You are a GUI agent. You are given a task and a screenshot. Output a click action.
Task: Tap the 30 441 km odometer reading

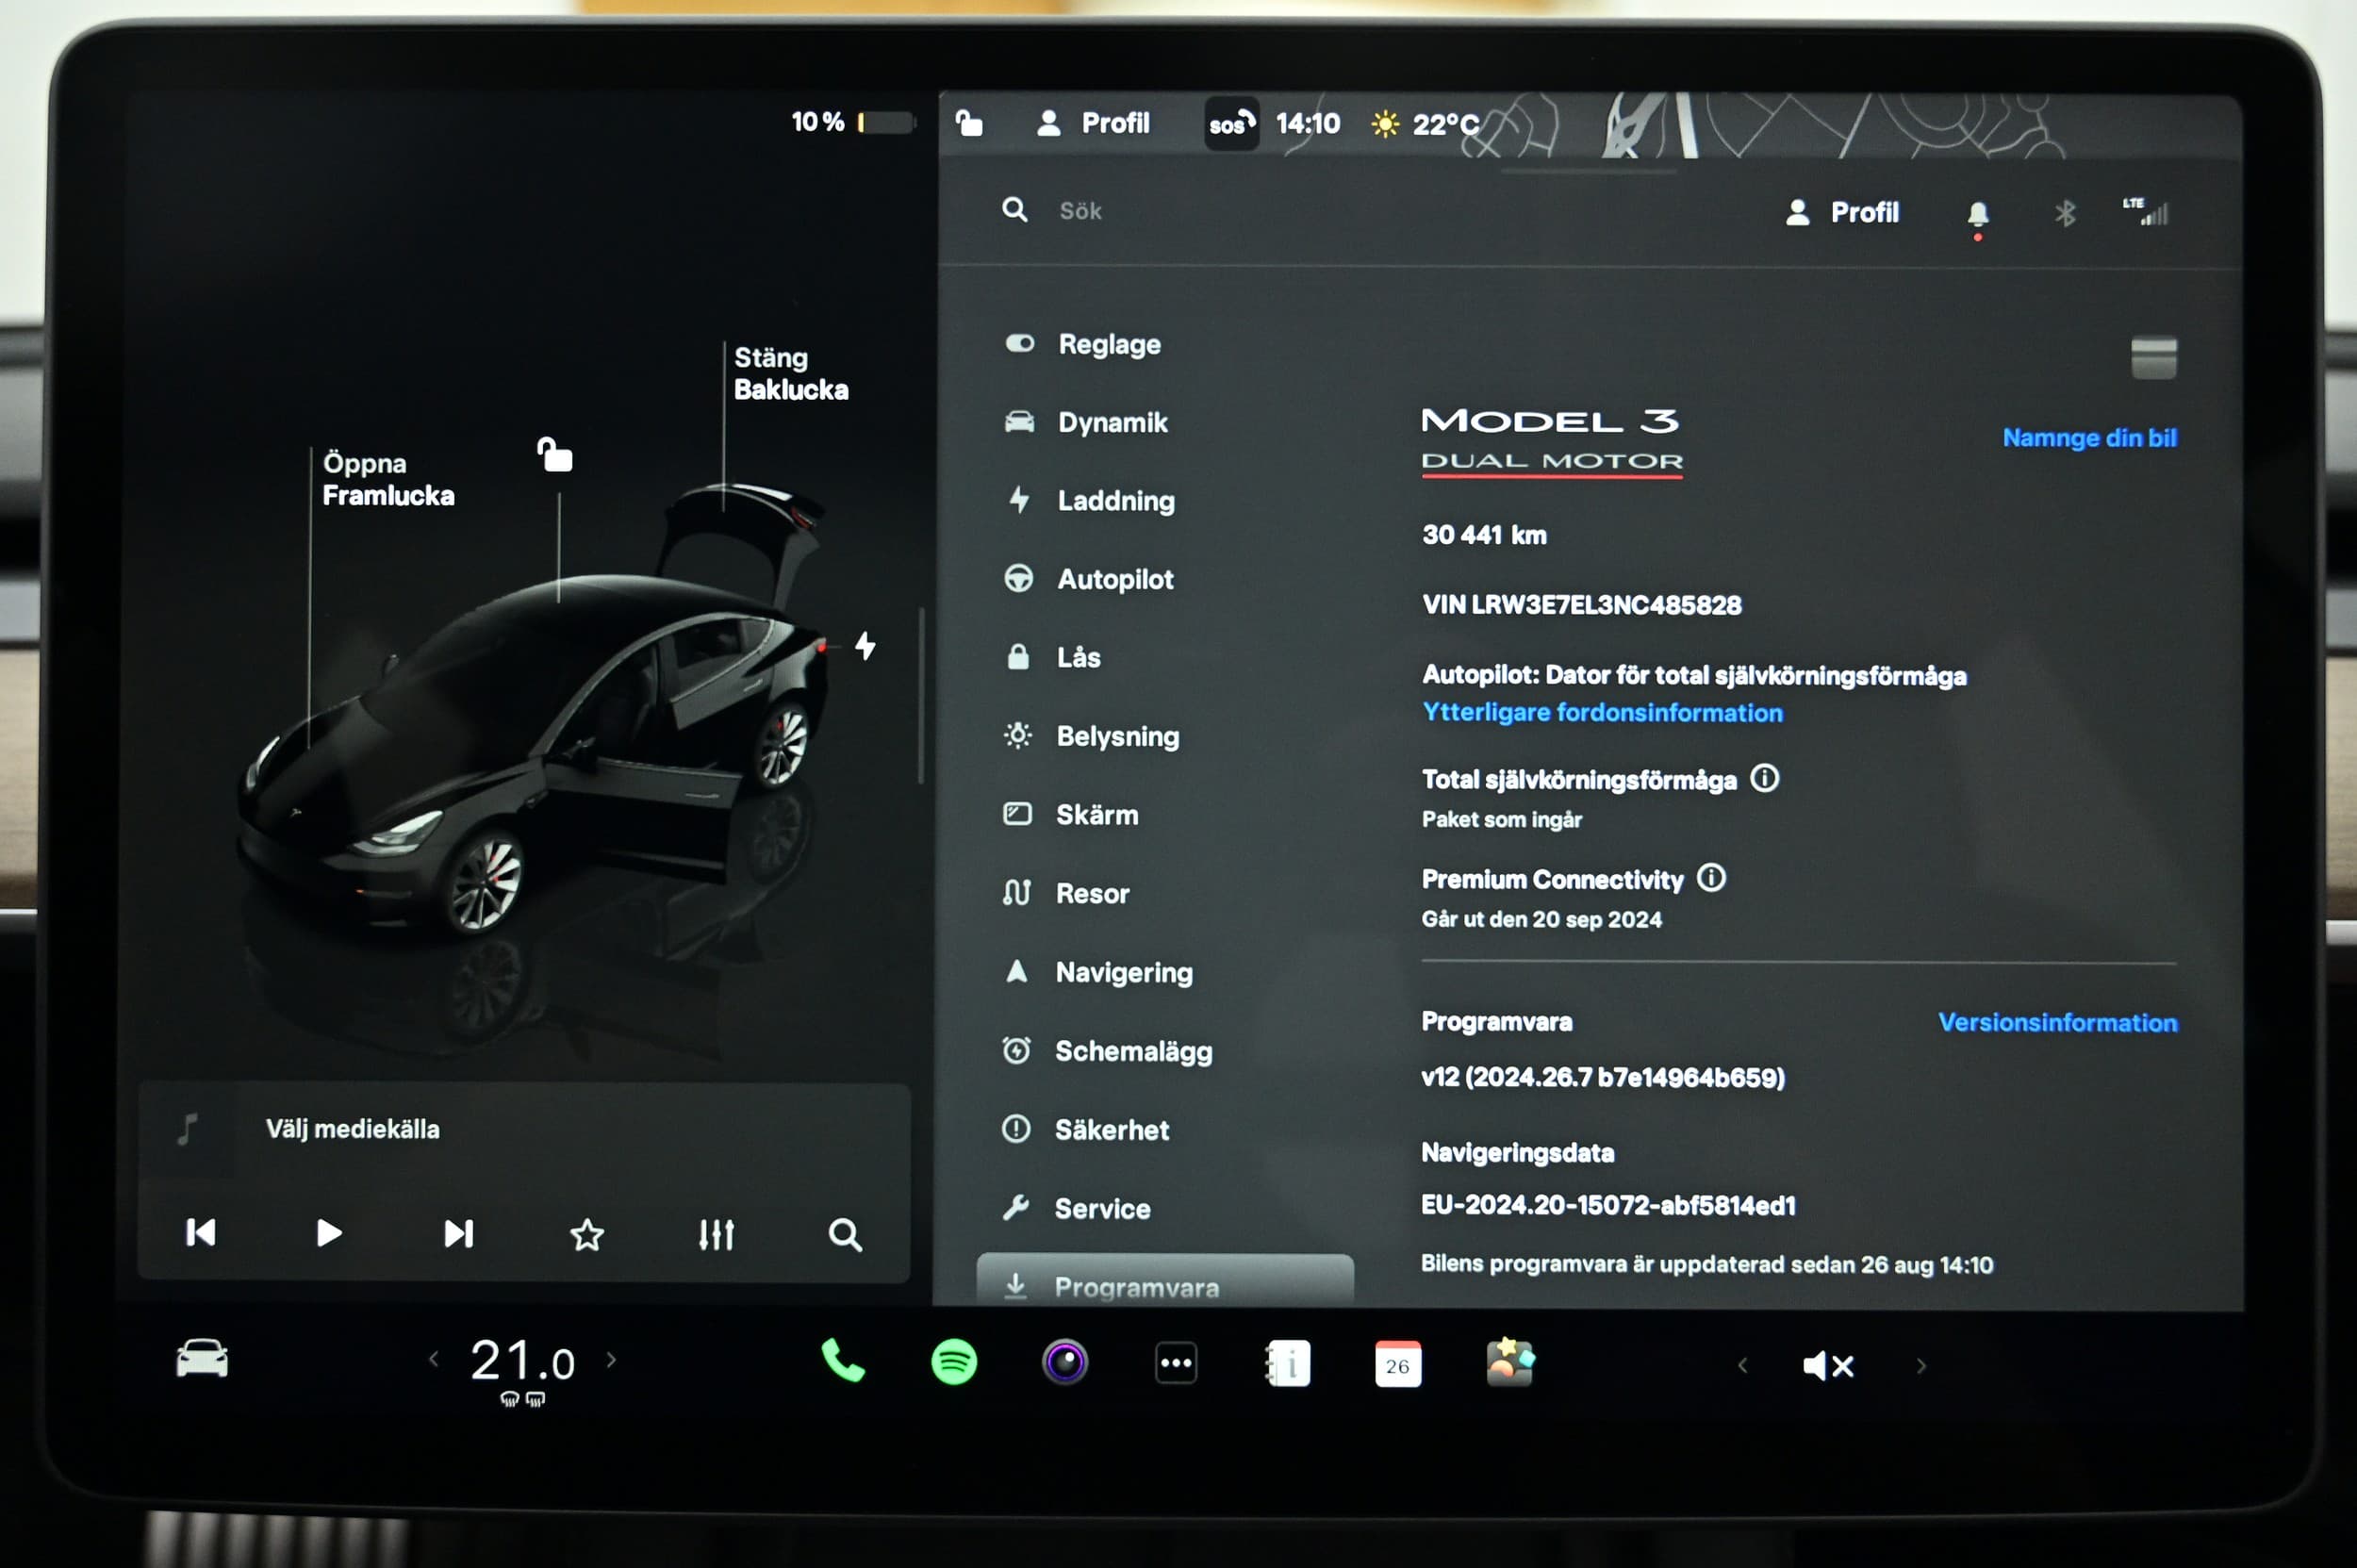1484,535
